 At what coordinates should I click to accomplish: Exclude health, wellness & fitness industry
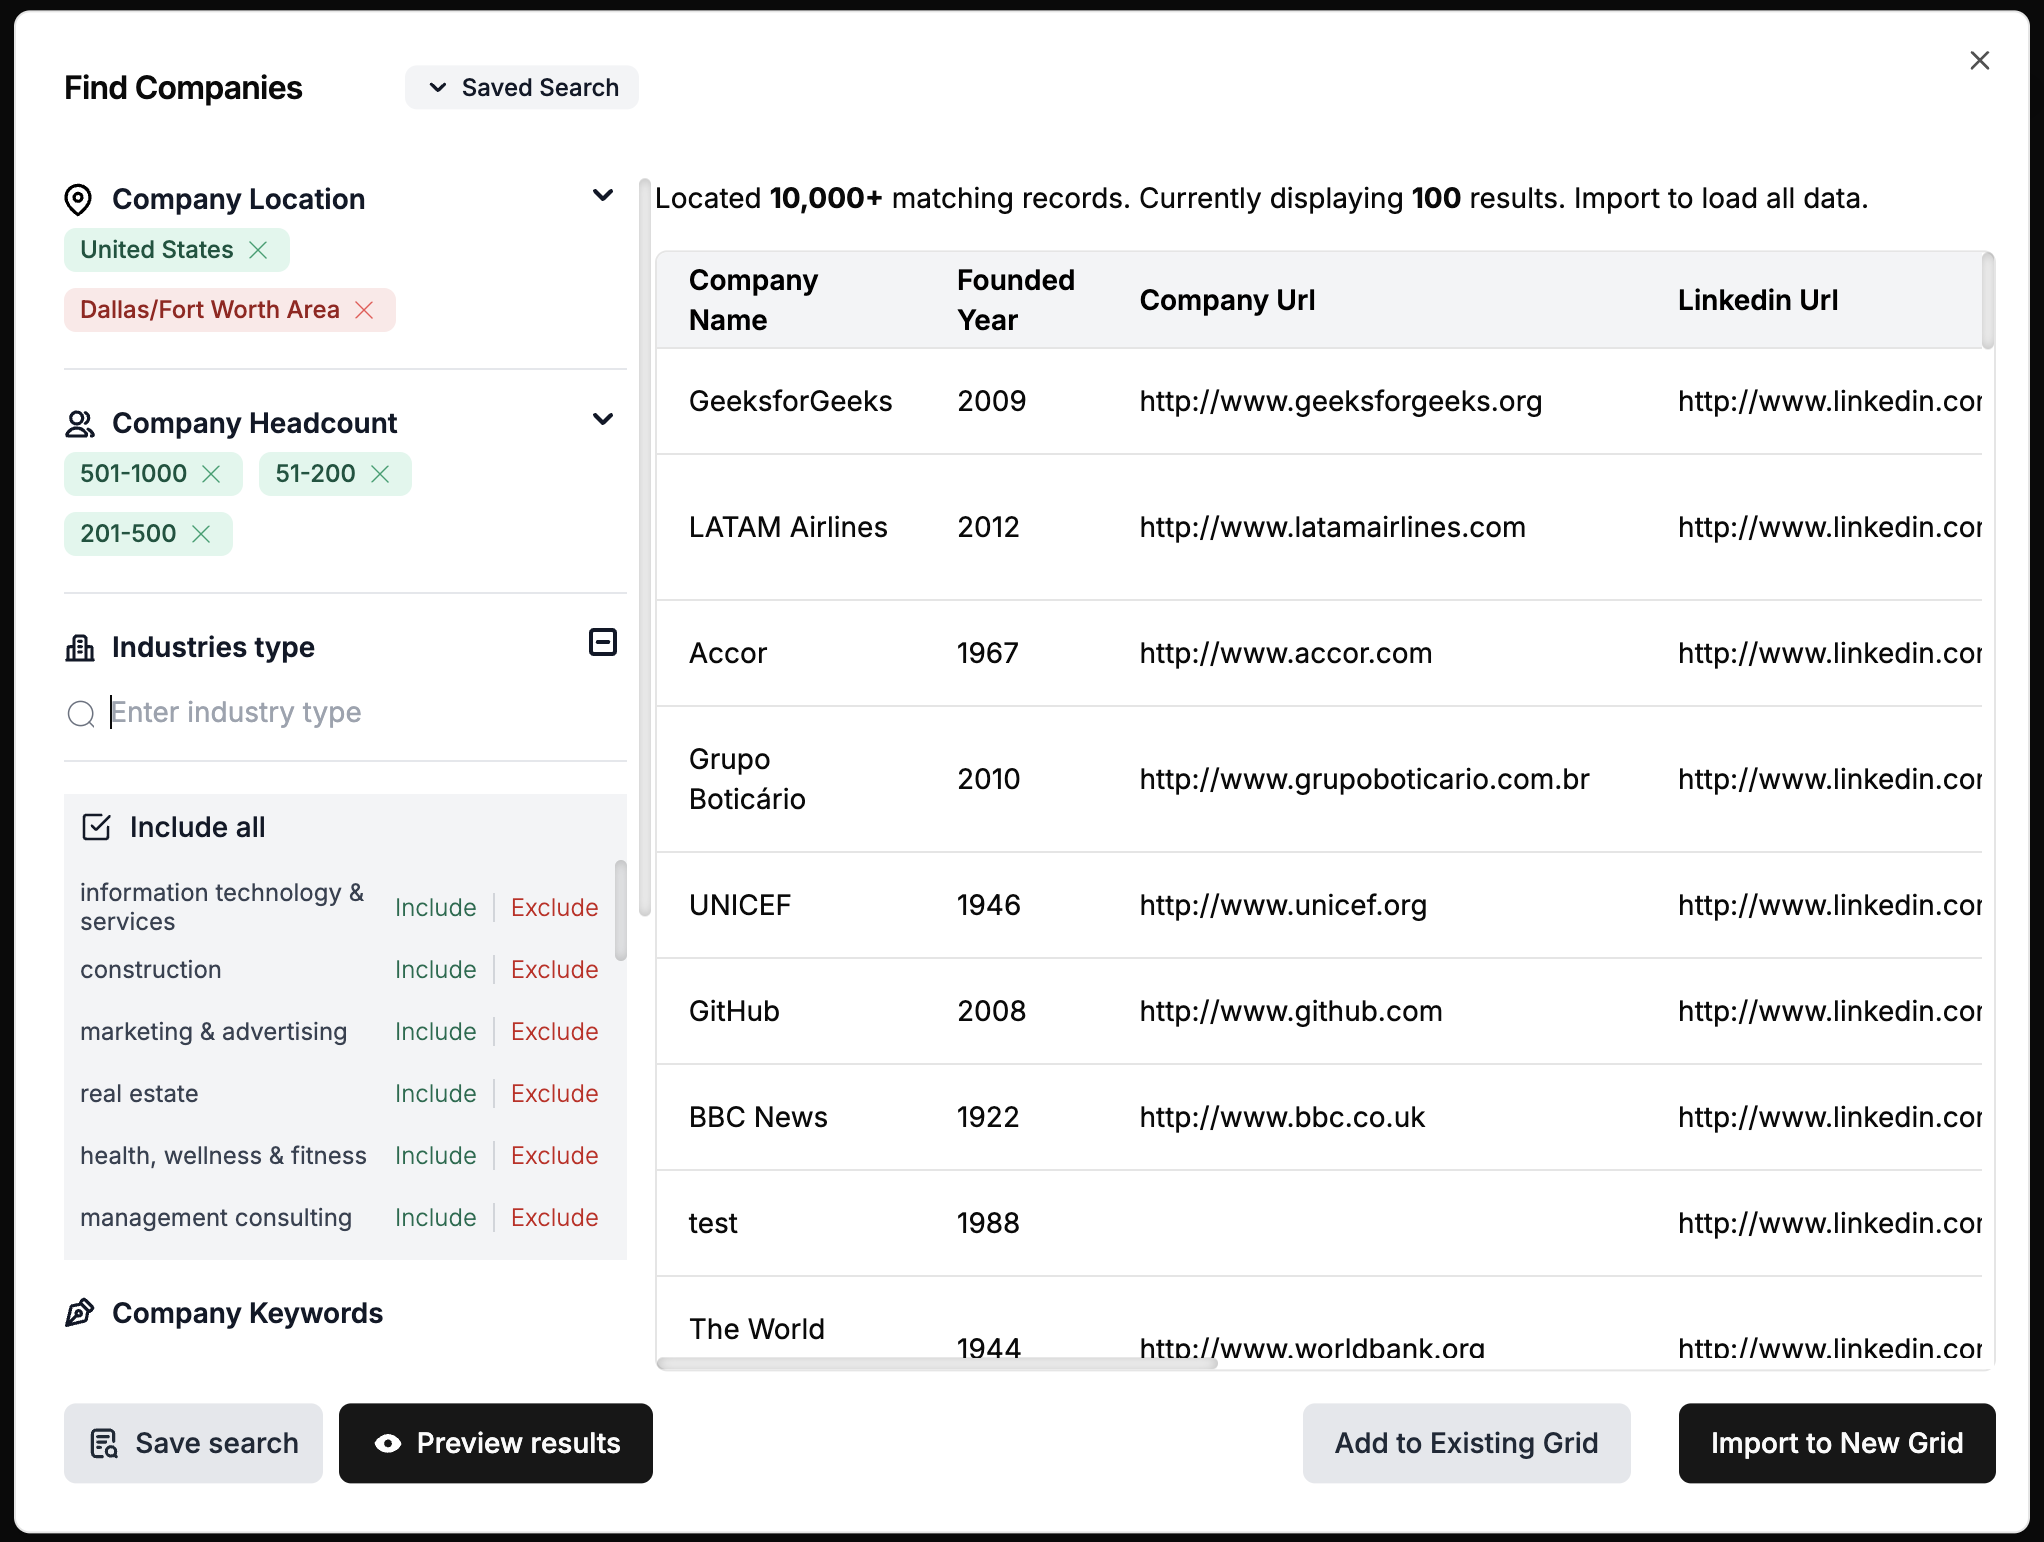(555, 1155)
